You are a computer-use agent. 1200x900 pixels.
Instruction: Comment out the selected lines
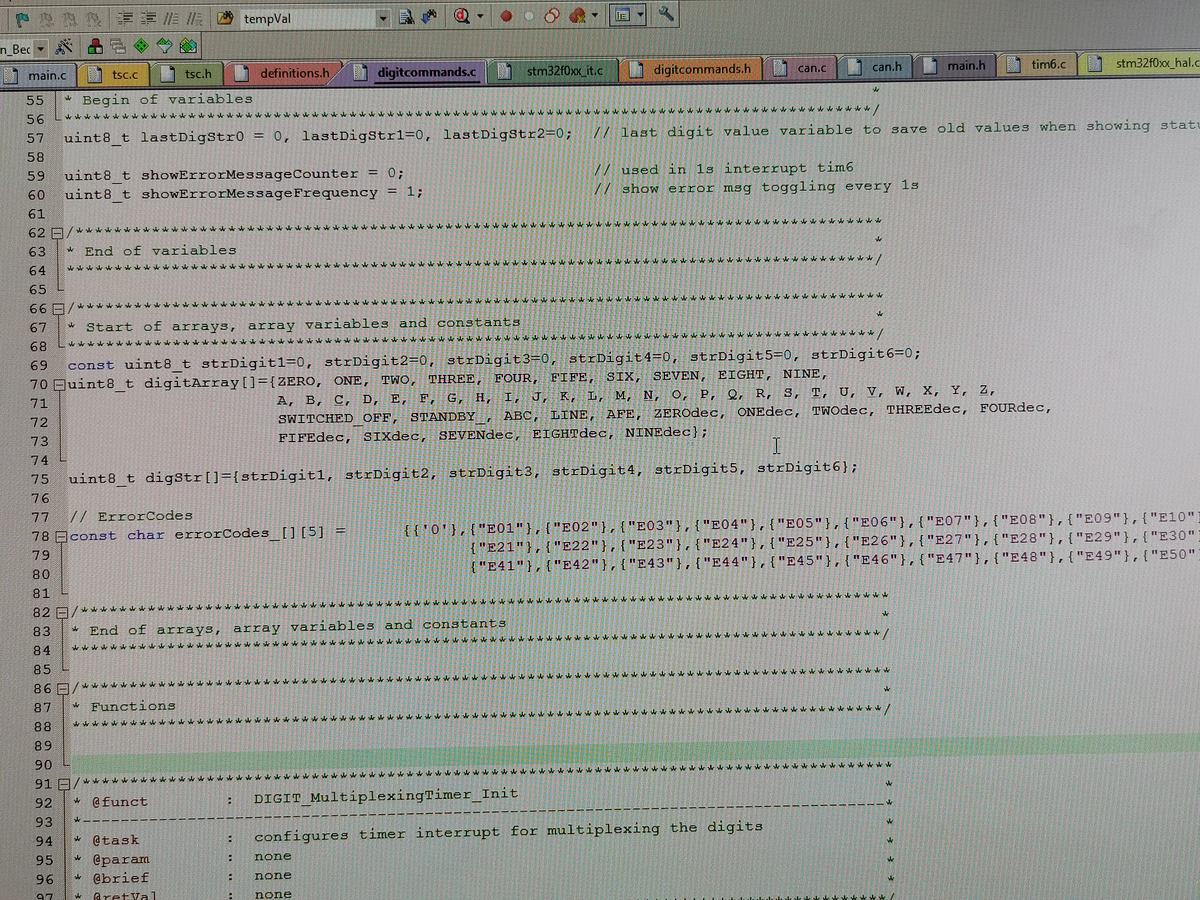(x=171, y=18)
